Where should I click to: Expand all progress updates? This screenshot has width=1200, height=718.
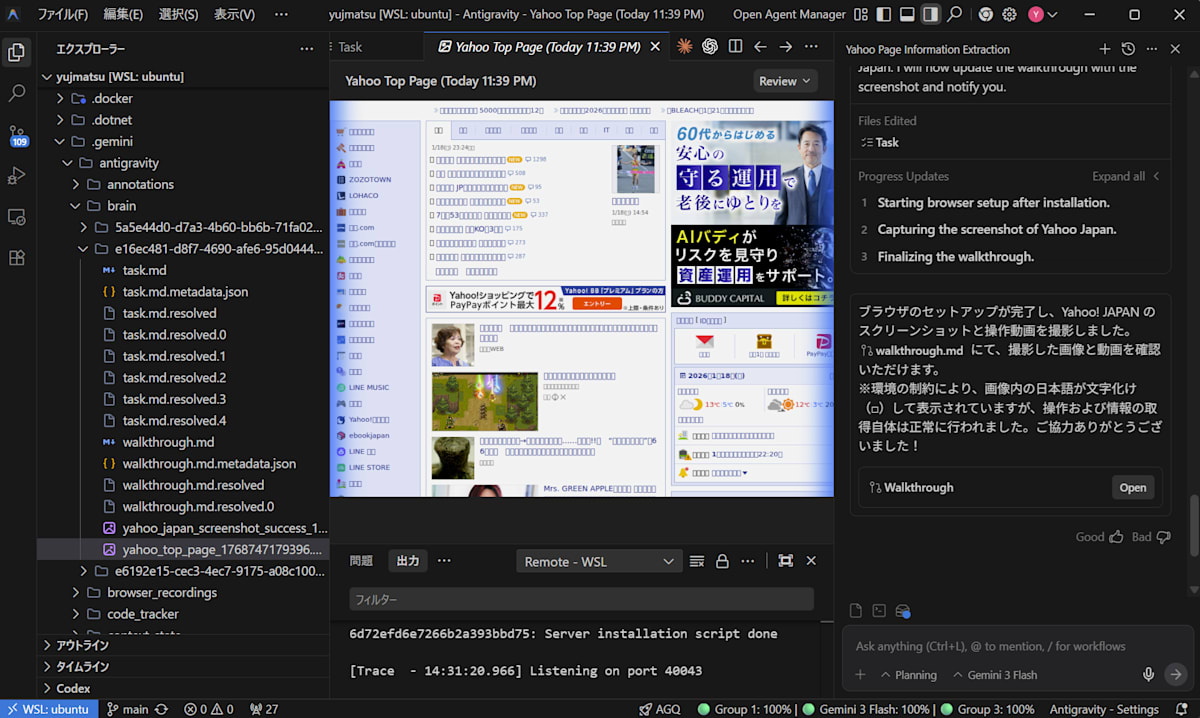(1119, 176)
